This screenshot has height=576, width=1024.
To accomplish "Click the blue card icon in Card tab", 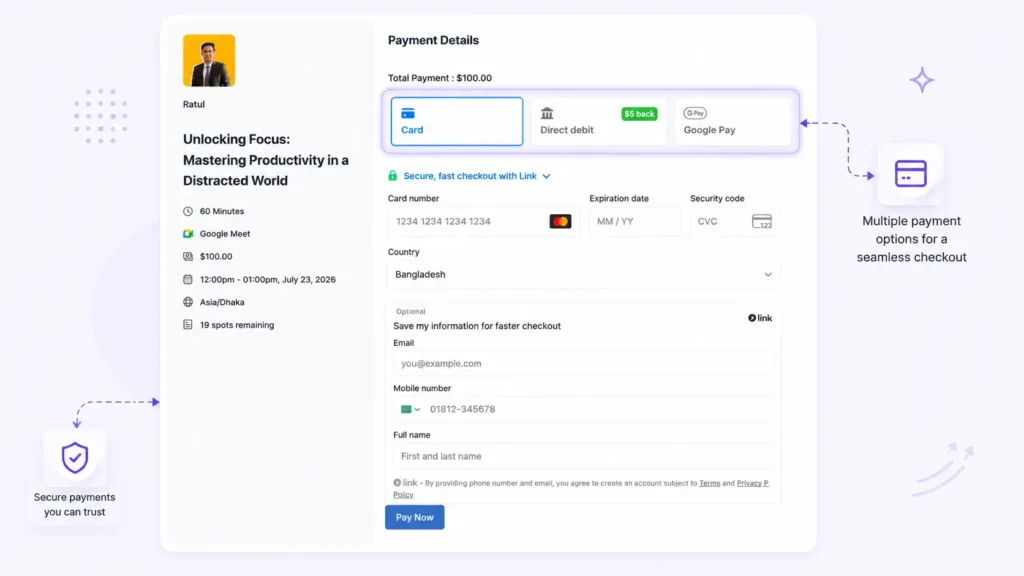I will tap(408, 114).
